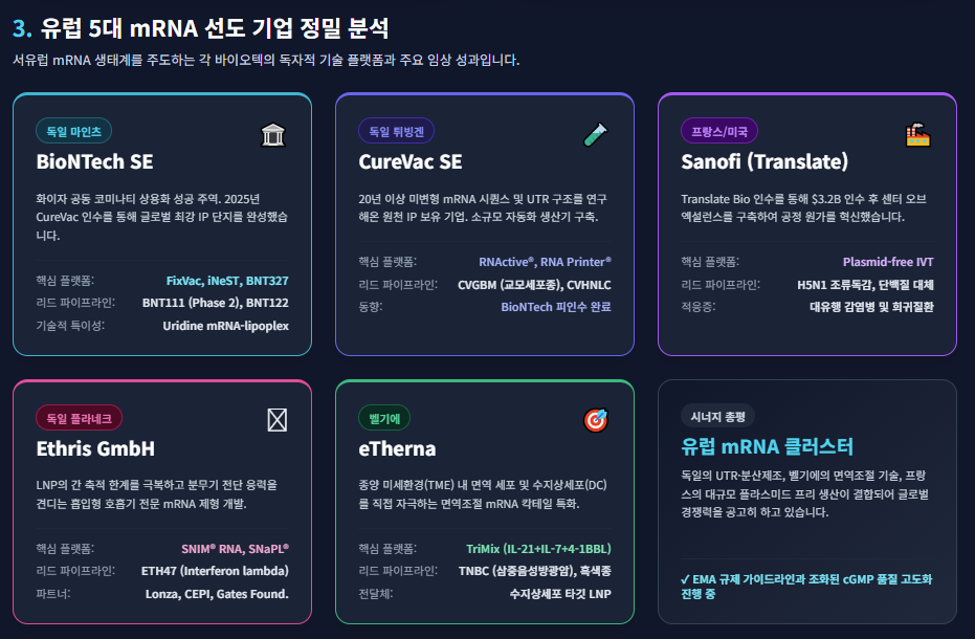Click the FixVac, iNeST, BNT327 platform text
Image resolution: width=975 pixels, height=639 pixels.
click(228, 281)
